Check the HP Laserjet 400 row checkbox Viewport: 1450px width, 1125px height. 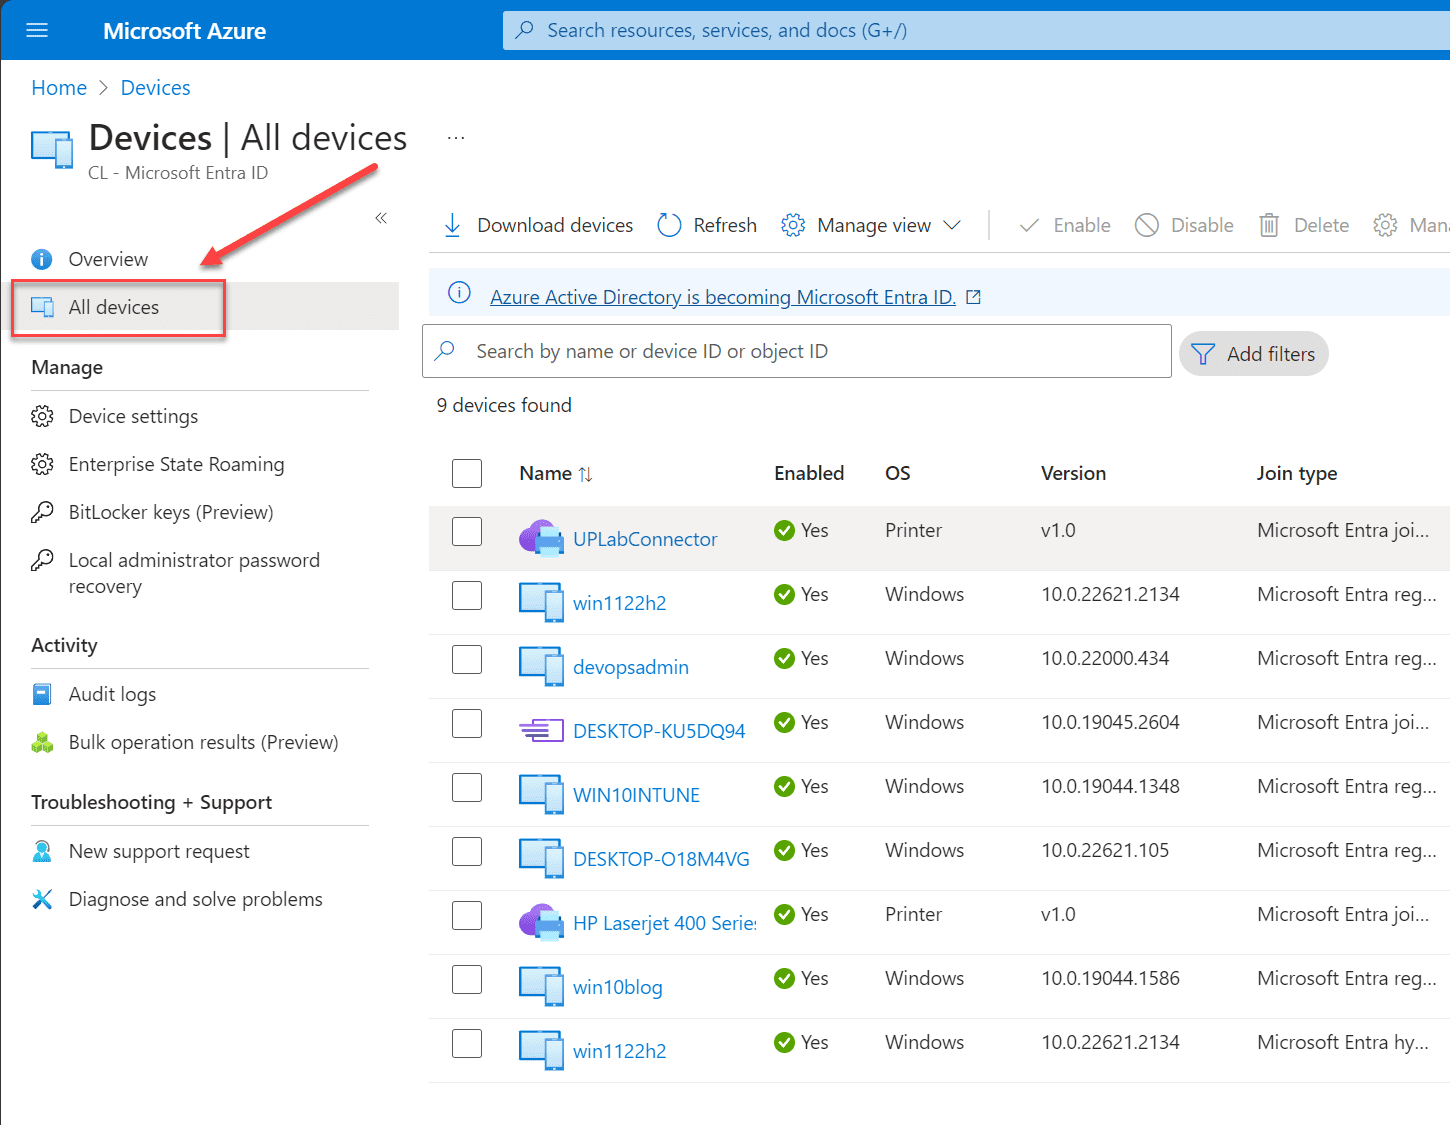(467, 915)
